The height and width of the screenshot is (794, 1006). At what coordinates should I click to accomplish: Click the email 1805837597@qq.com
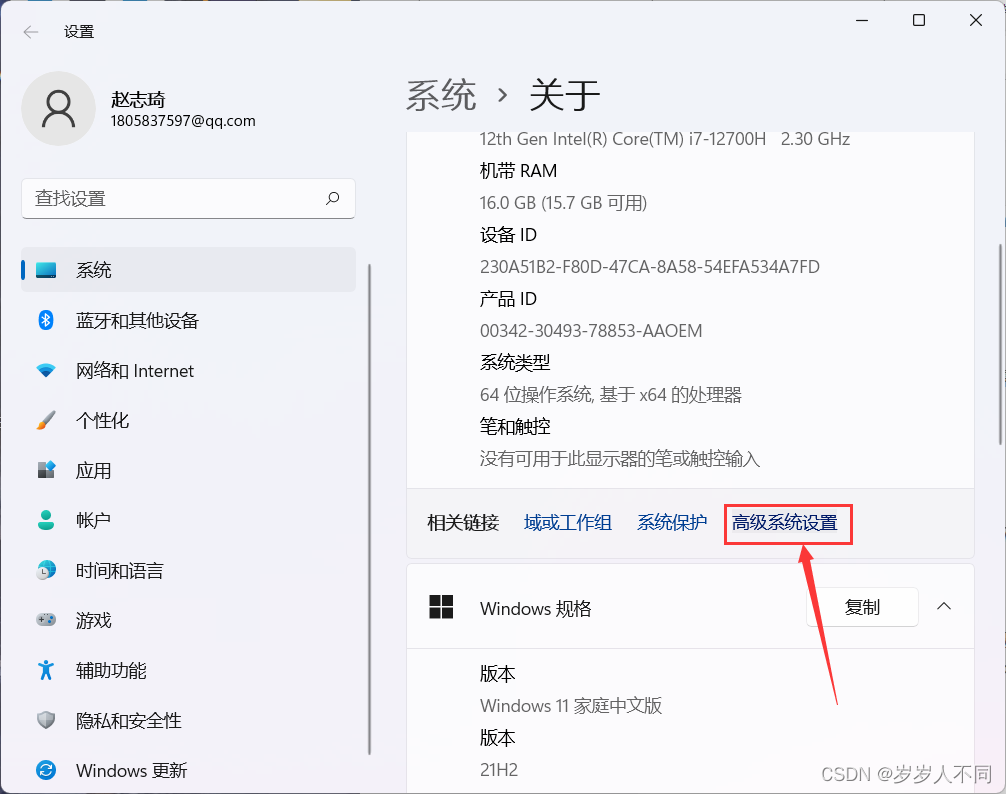[x=183, y=121]
